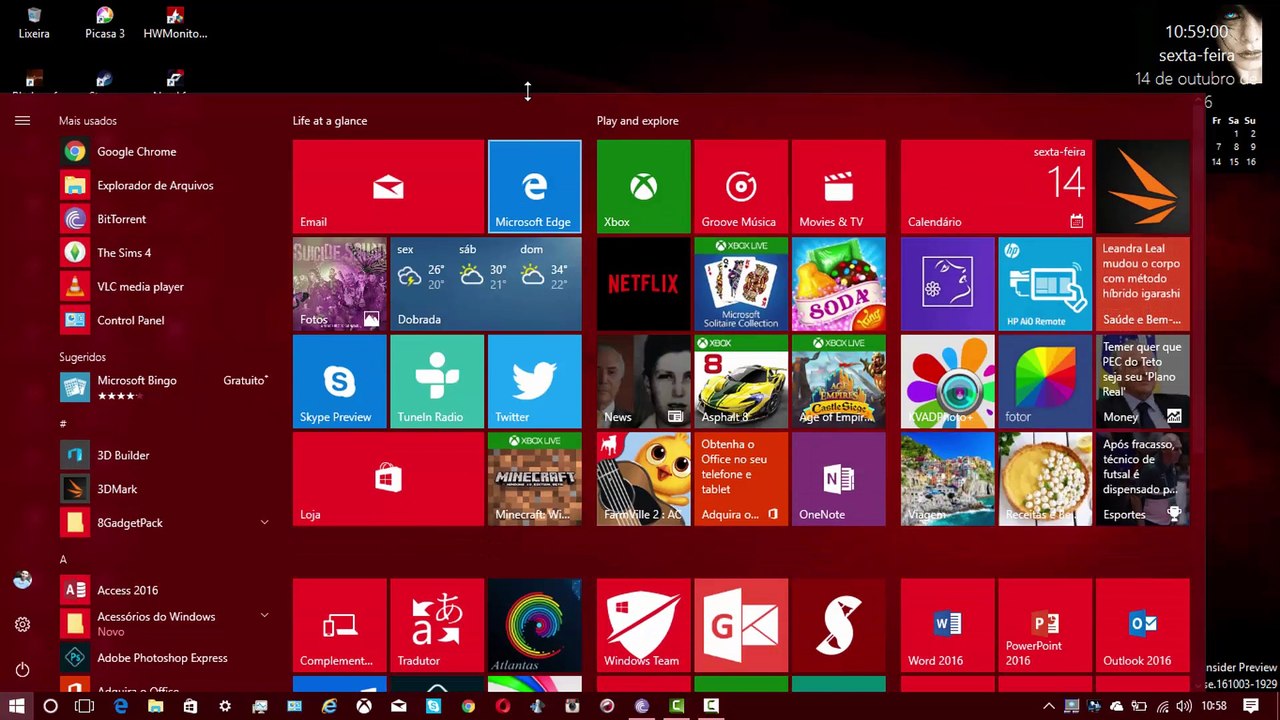Image resolution: width=1280 pixels, height=720 pixels.
Task: Click the Power button in Start left rail
Action: click(x=22, y=670)
